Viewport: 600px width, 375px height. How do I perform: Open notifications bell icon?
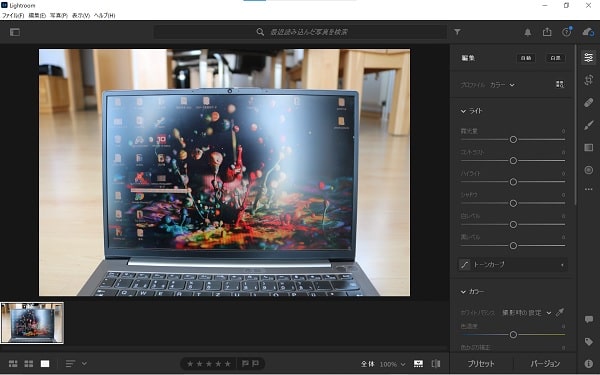tap(528, 33)
